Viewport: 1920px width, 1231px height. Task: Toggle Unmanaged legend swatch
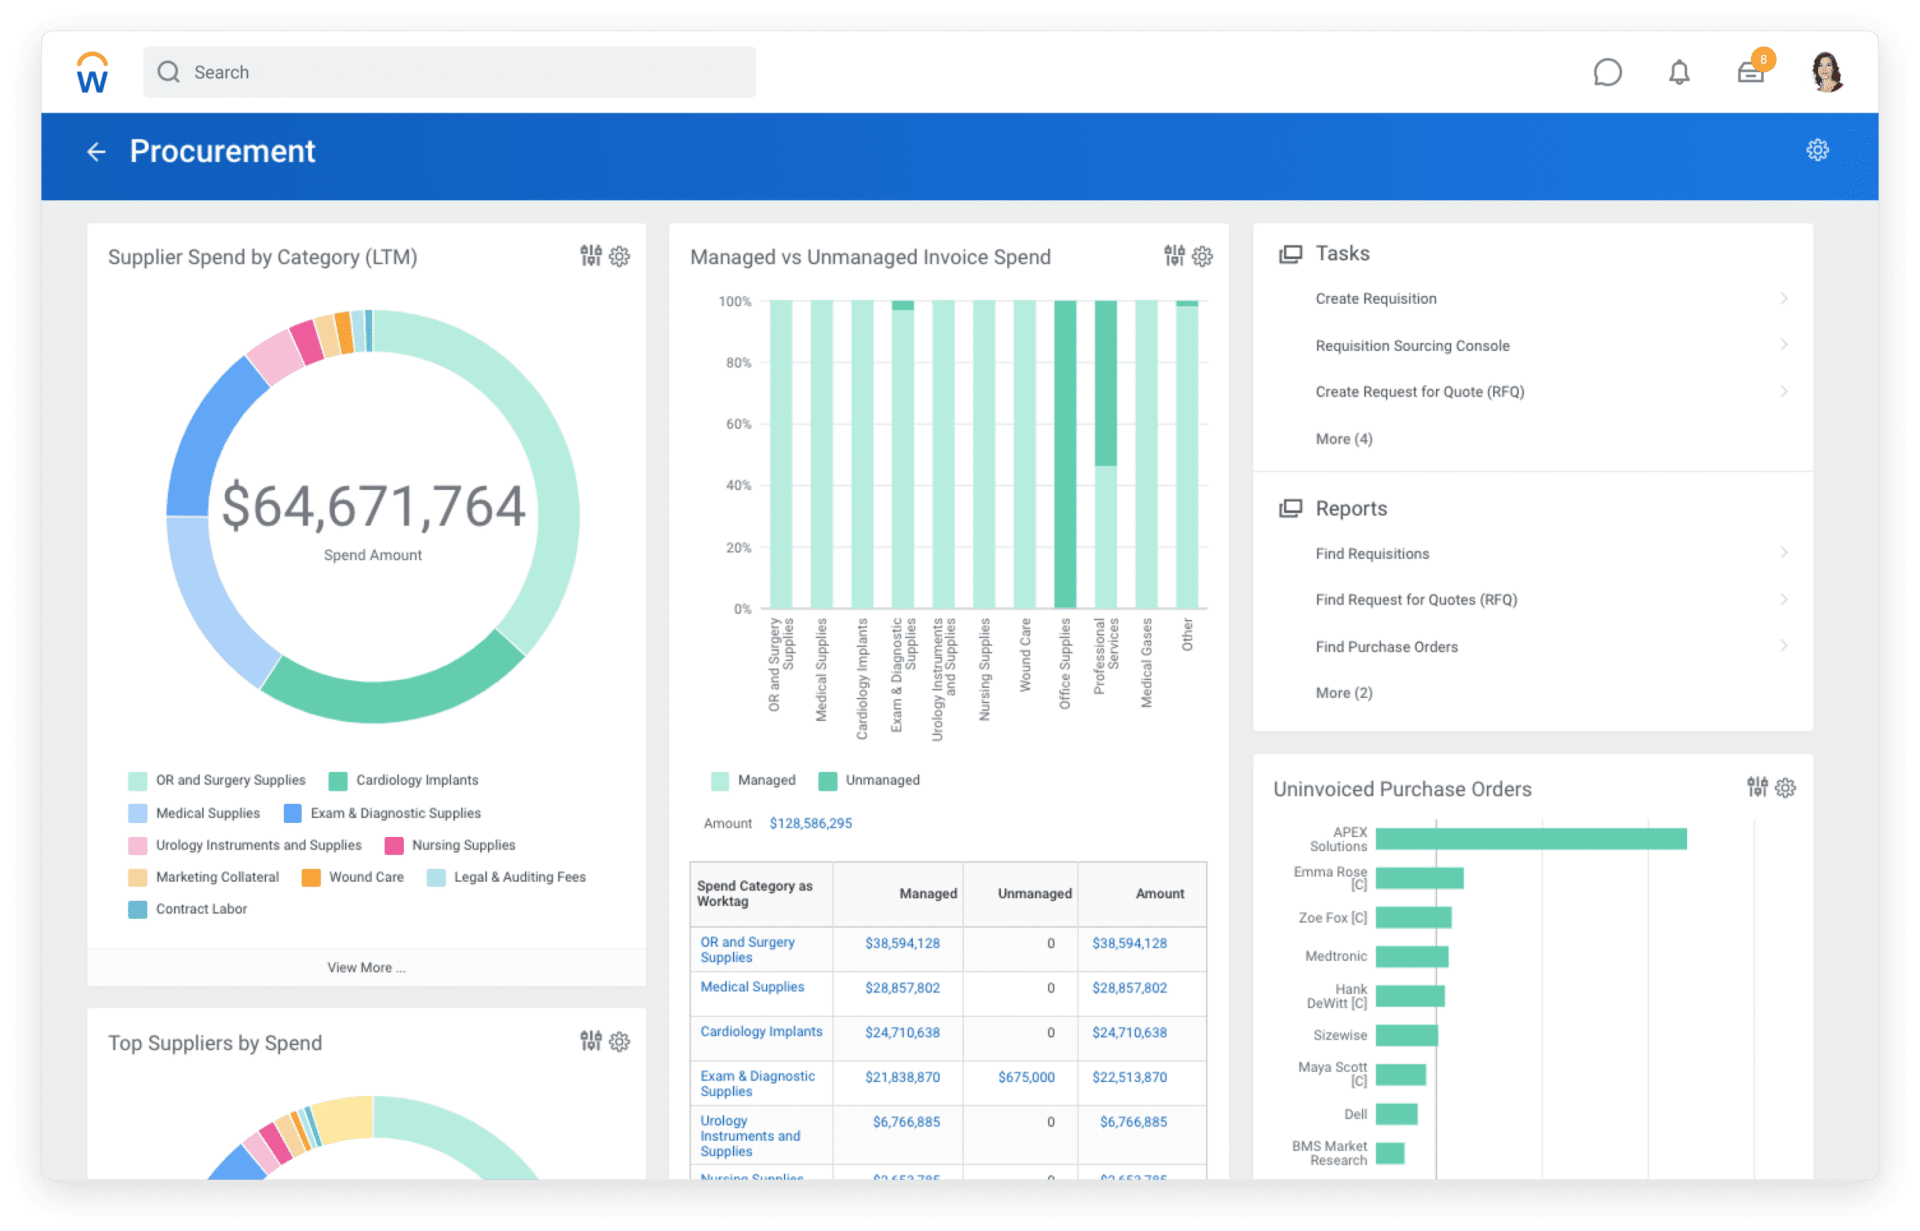click(x=828, y=780)
